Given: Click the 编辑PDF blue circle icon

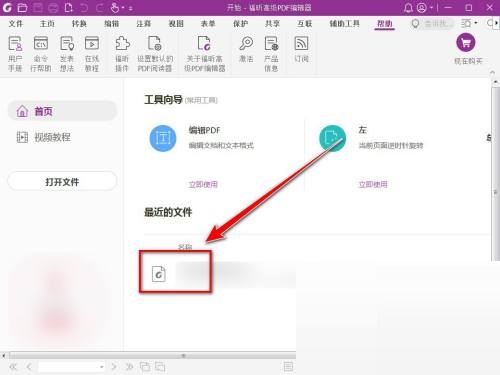Looking at the screenshot, I should [x=163, y=138].
